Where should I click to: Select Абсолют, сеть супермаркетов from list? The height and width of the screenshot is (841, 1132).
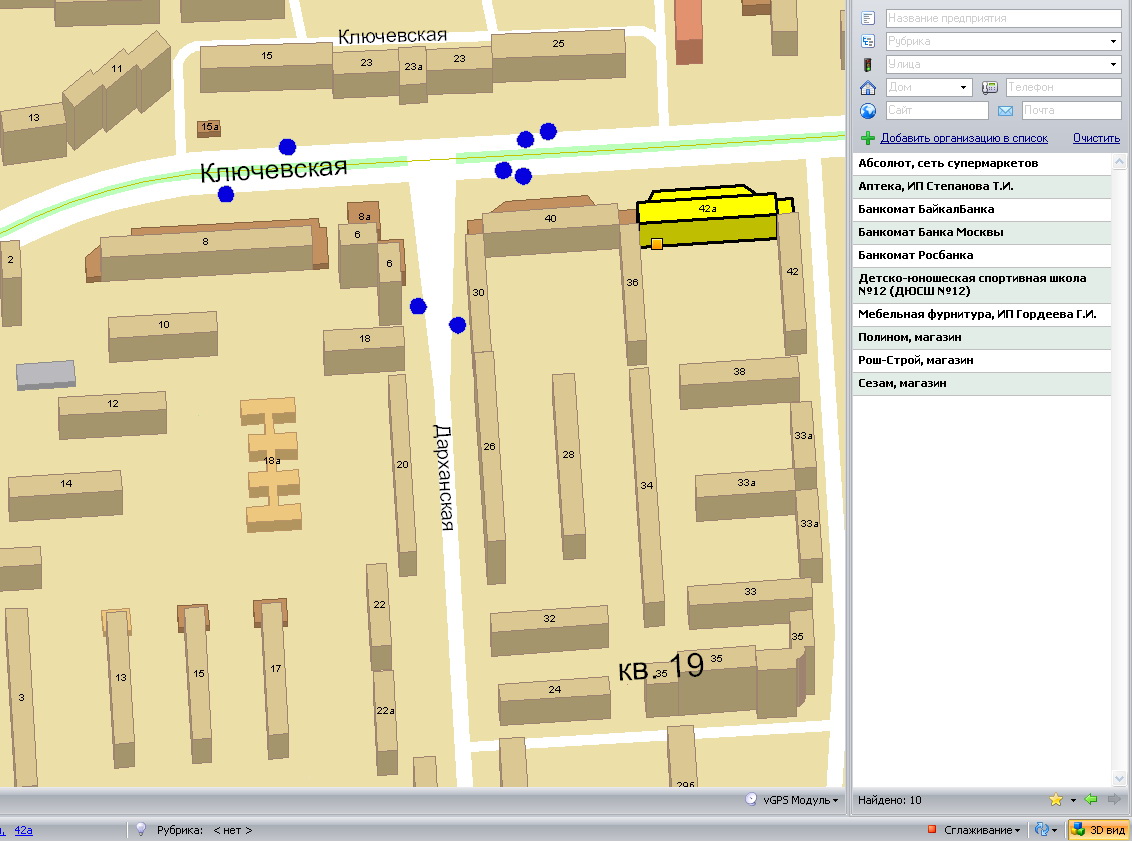coord(948,163)
